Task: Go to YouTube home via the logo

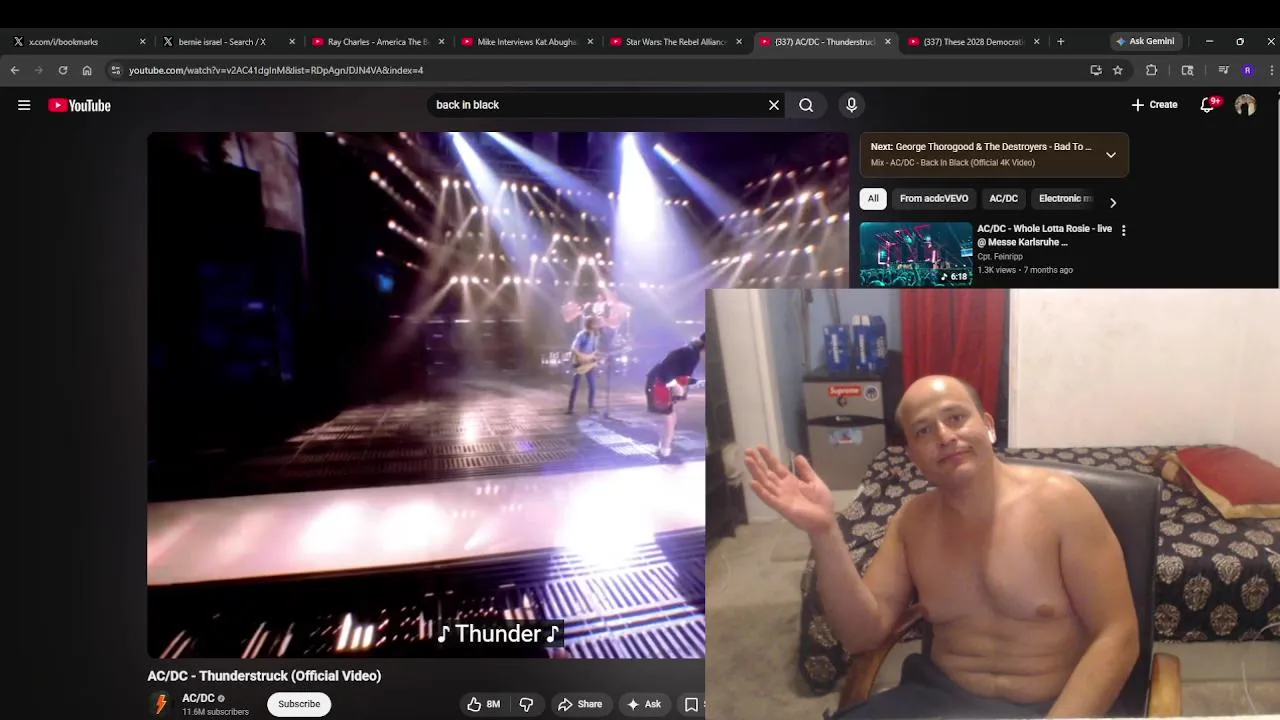Action: click(79, 105)
